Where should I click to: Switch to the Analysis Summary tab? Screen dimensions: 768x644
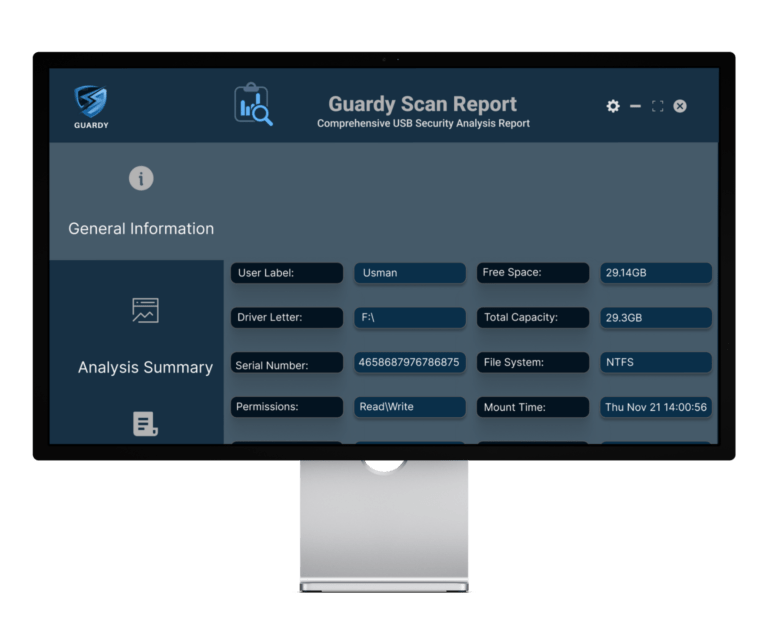(145, 367)
